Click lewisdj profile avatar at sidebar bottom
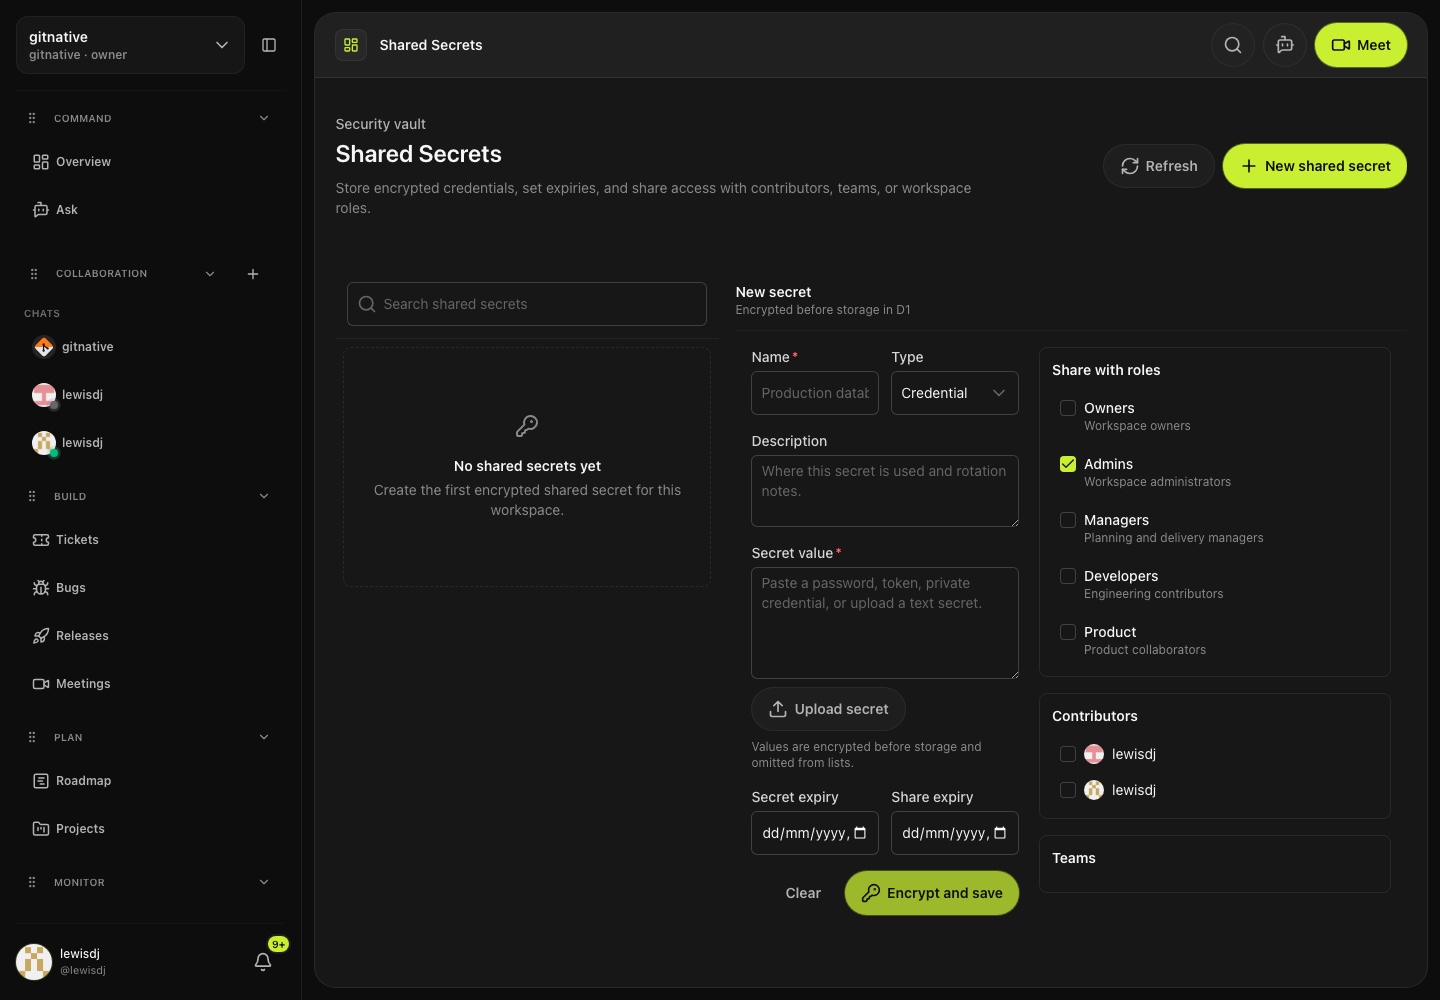The image size is (1440, 1000). [x=34, y=961]
